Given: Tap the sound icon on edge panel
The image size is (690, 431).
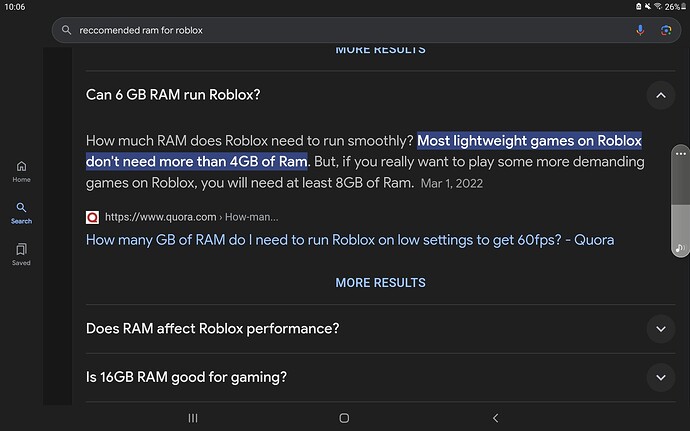Looking at the screenshot, I should [x=680, y=248].
